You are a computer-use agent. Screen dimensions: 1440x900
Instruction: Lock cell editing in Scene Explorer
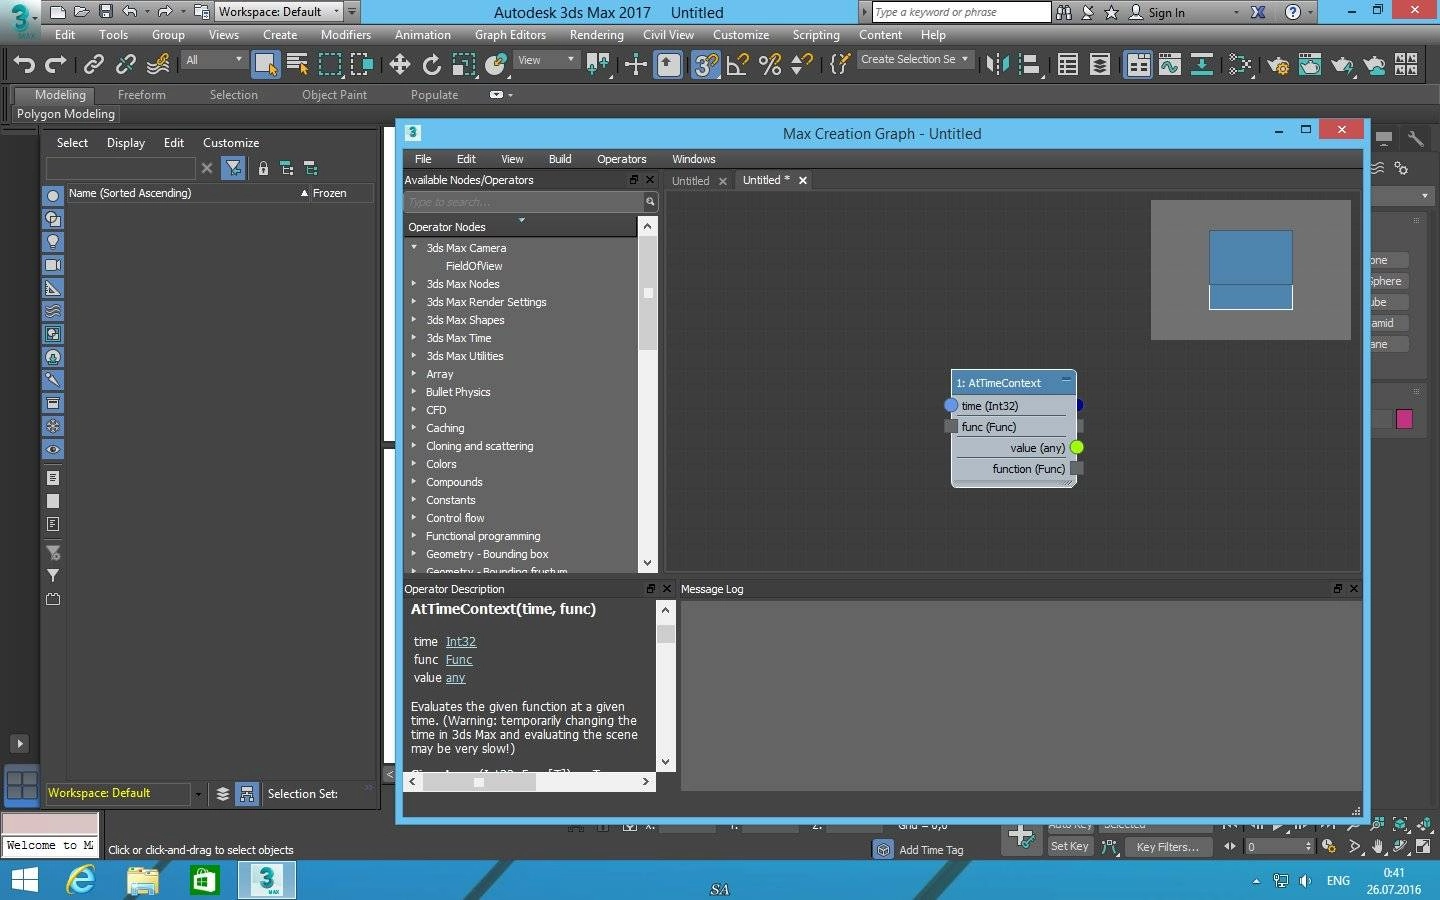pyautogui.click(x=263, y=168)
